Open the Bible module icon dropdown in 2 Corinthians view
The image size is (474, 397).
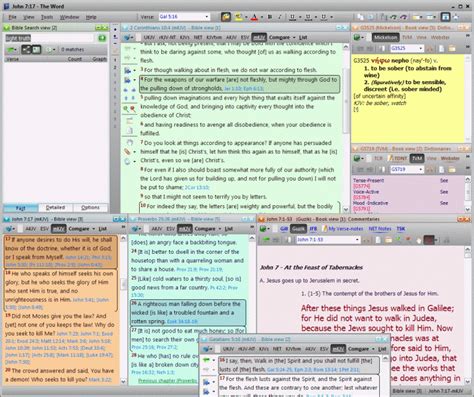tap(128, 37)
